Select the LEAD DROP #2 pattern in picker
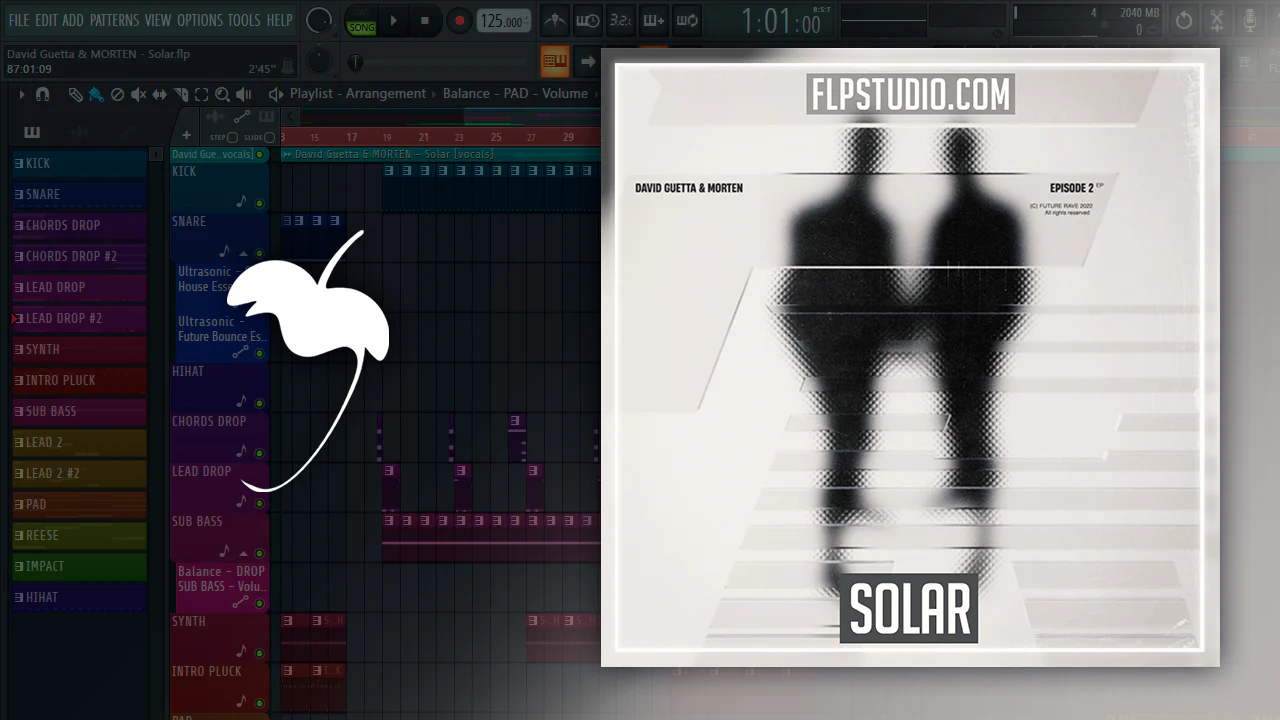Viewport: 1280px width, 720px height. tap(79, 318)
